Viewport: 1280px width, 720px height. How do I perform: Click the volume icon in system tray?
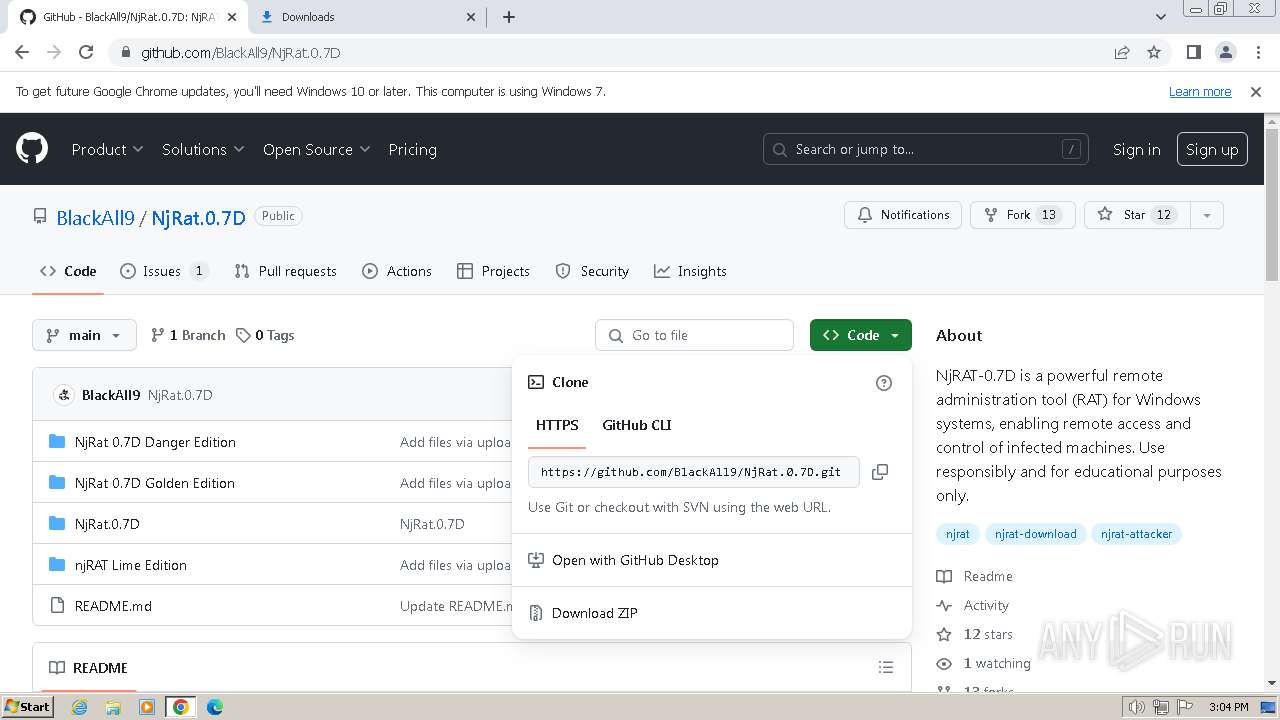(1137, 707)
